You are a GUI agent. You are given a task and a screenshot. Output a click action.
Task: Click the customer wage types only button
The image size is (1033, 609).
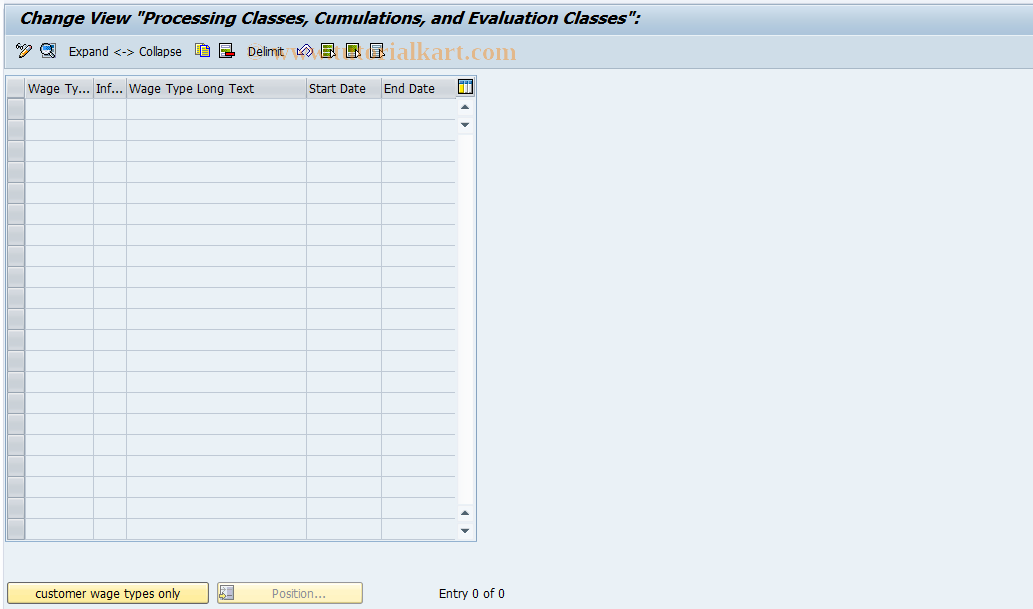coord(108,593)
